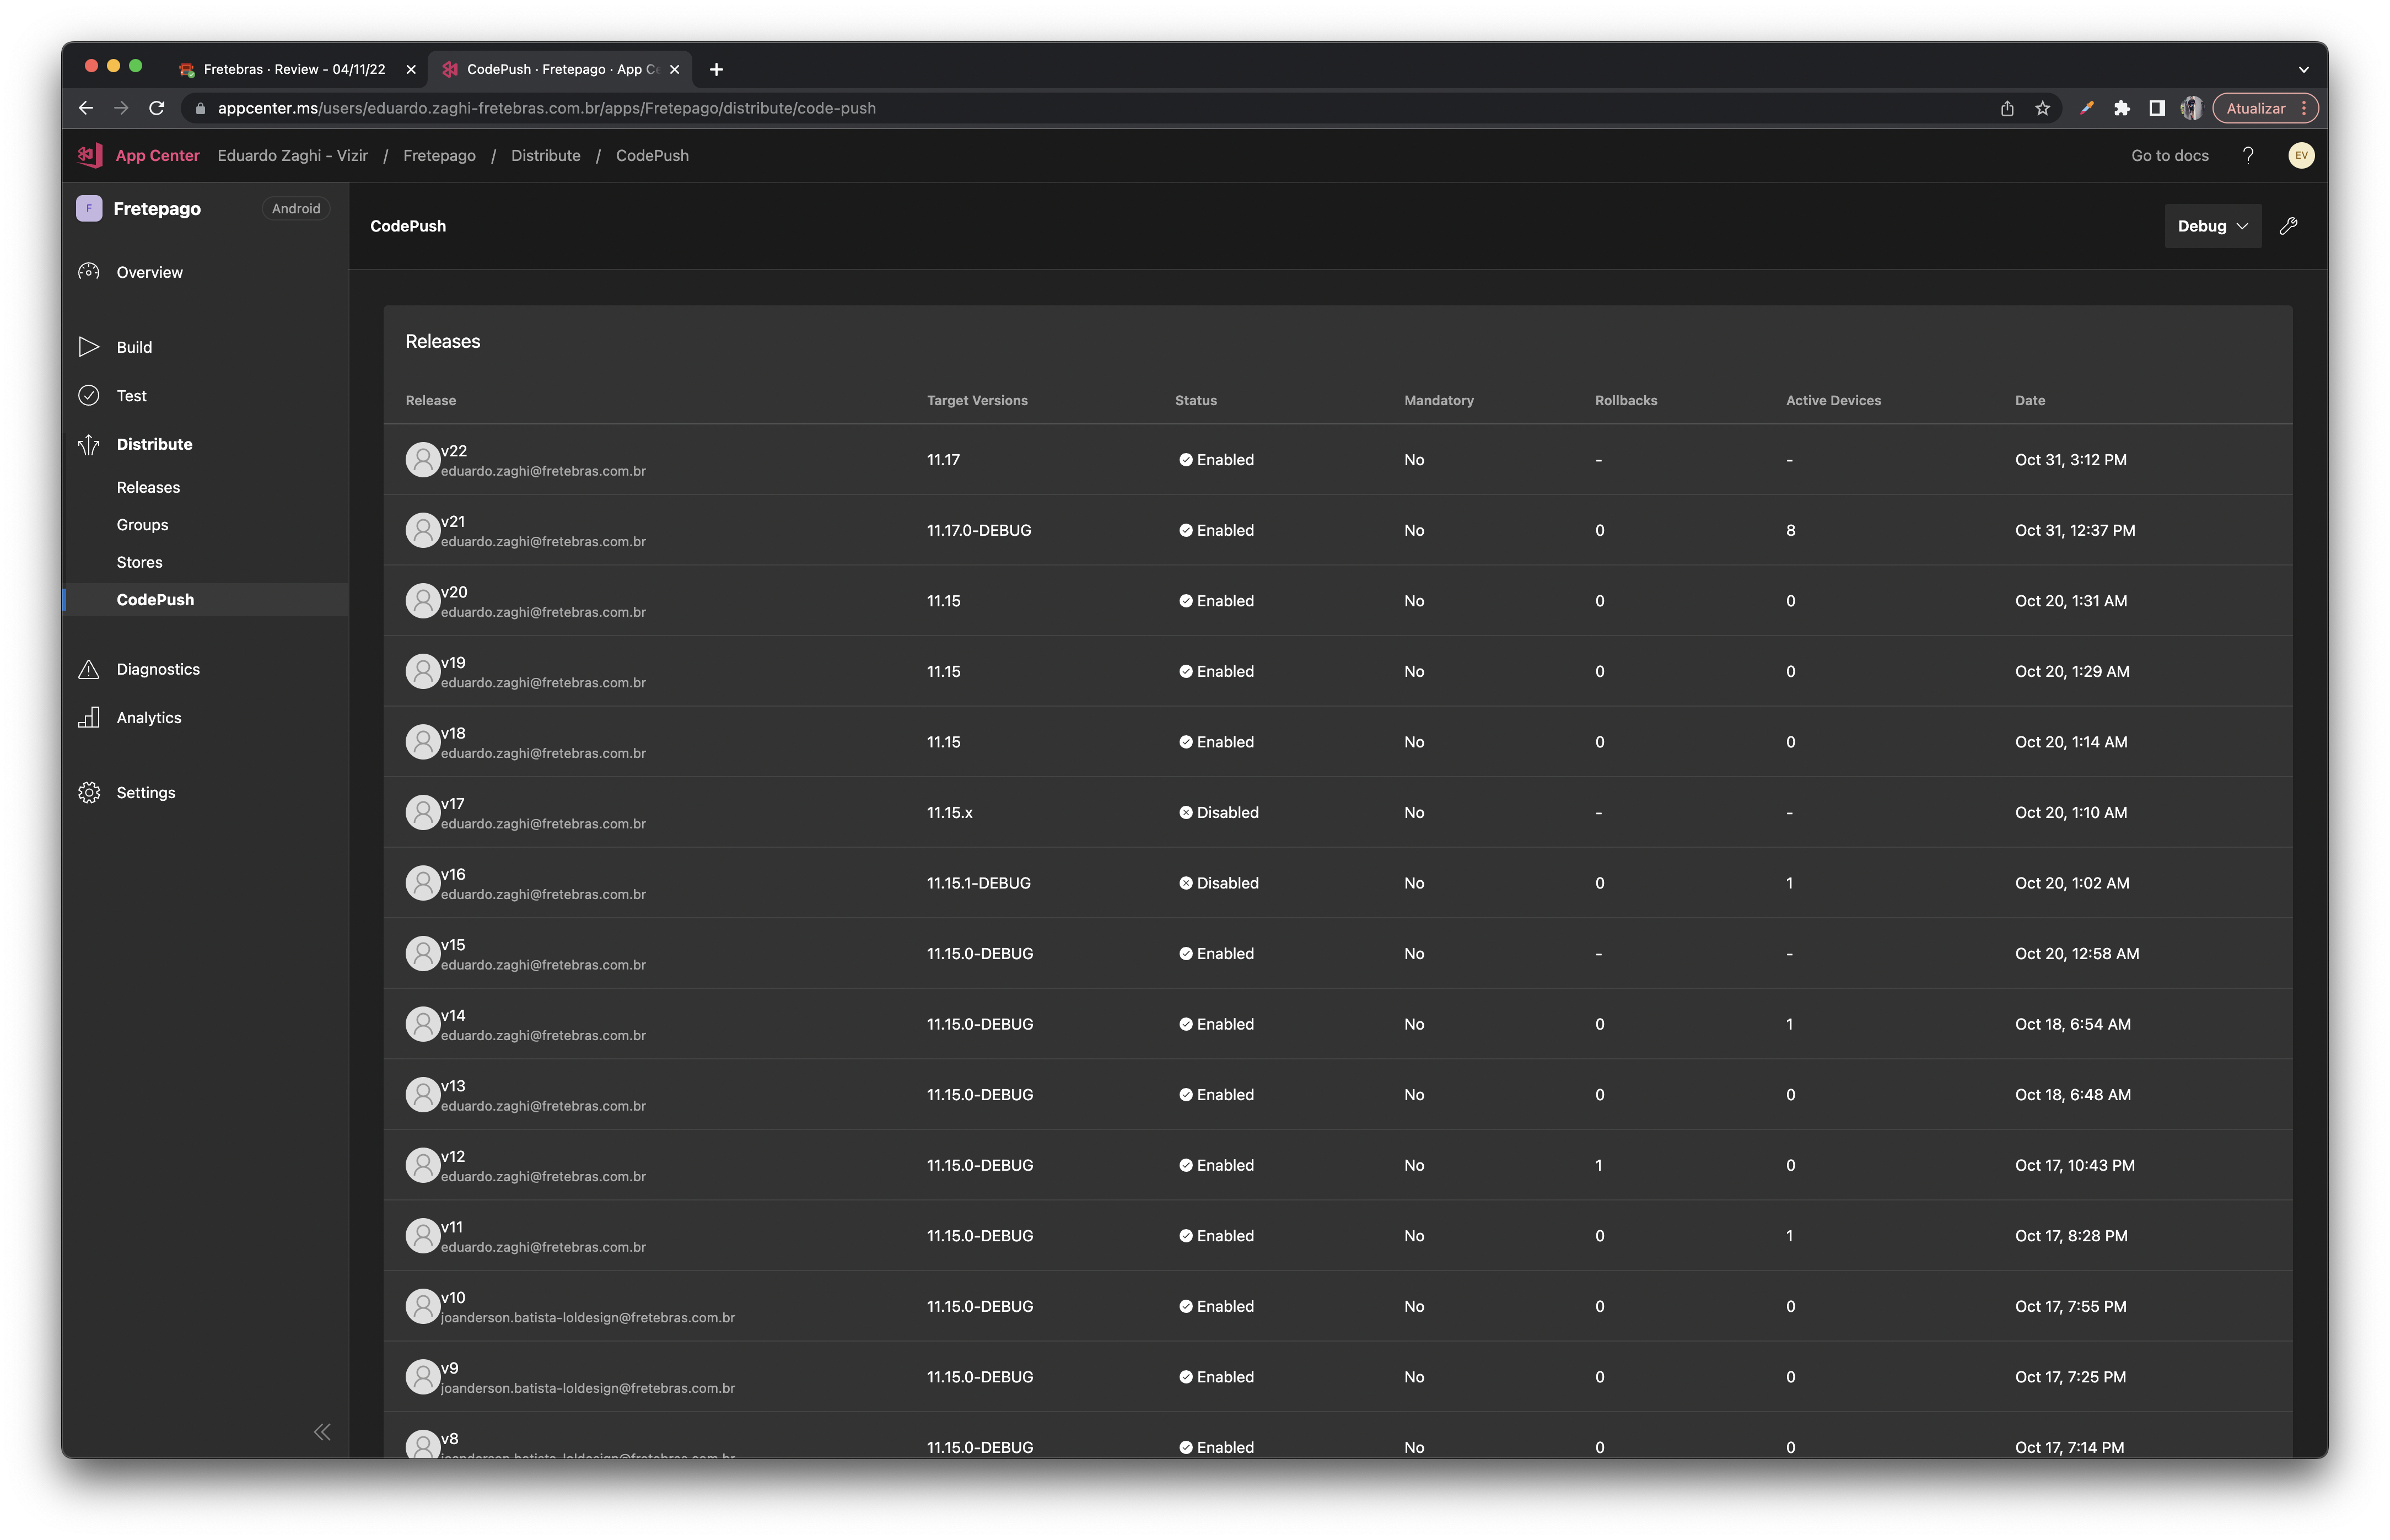Image resolution: width=2390 pixels, height=1540 pixels.
Task: Select Releases under Distribute
Action: (148, 487)
